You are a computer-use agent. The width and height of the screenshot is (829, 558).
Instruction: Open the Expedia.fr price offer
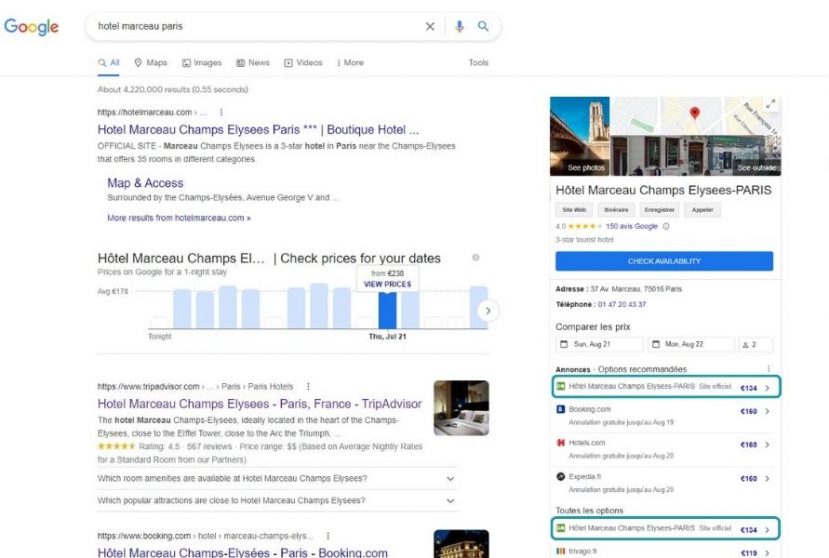coord(665,483)
